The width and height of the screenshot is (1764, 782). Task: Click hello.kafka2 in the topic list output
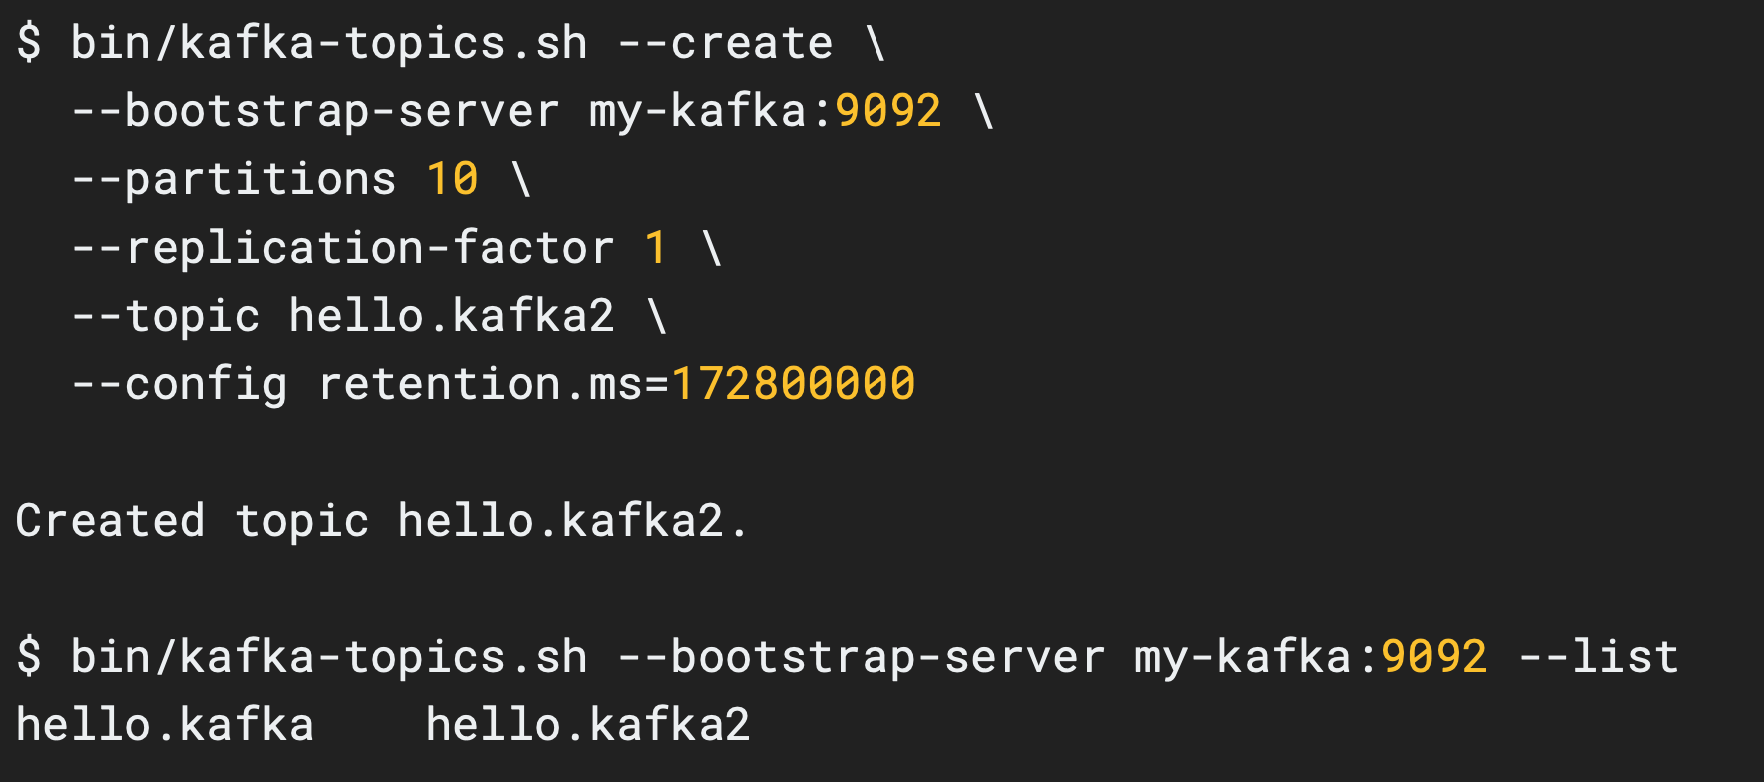[x=588, y=724]
